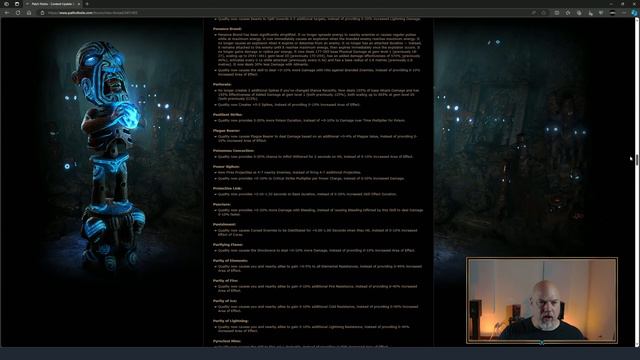The image size is (640, 360).
Task: Close the Patch Notes tab
Action: 79,4
